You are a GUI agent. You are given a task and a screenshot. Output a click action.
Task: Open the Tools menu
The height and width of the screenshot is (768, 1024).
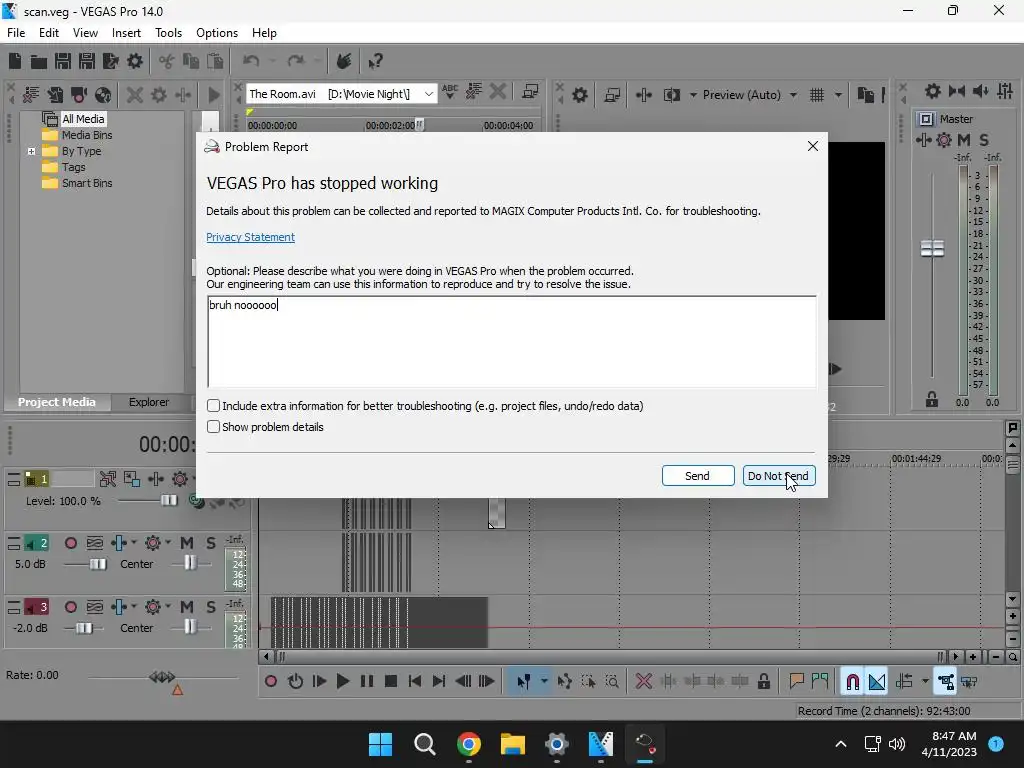(168, 33)
